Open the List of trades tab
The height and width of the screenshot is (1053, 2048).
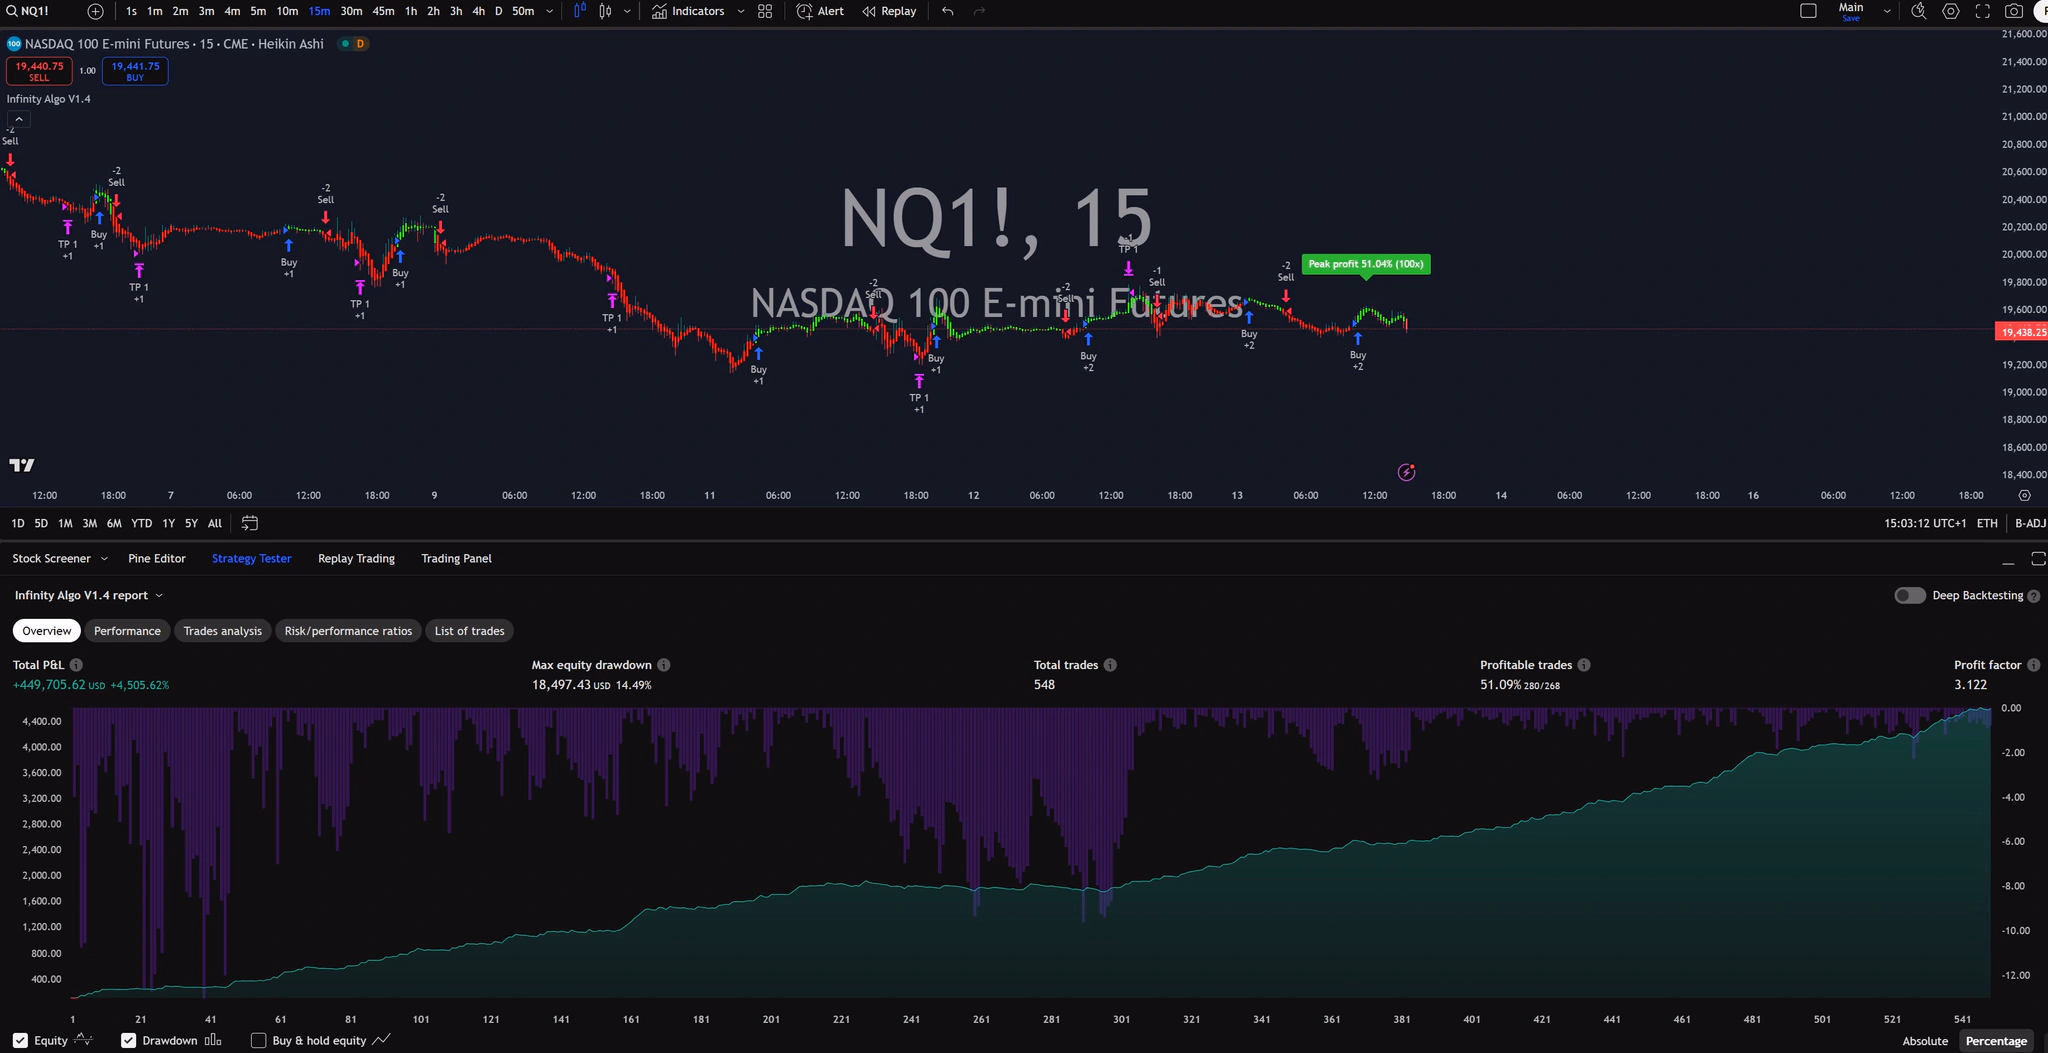[x=469, y=631]
